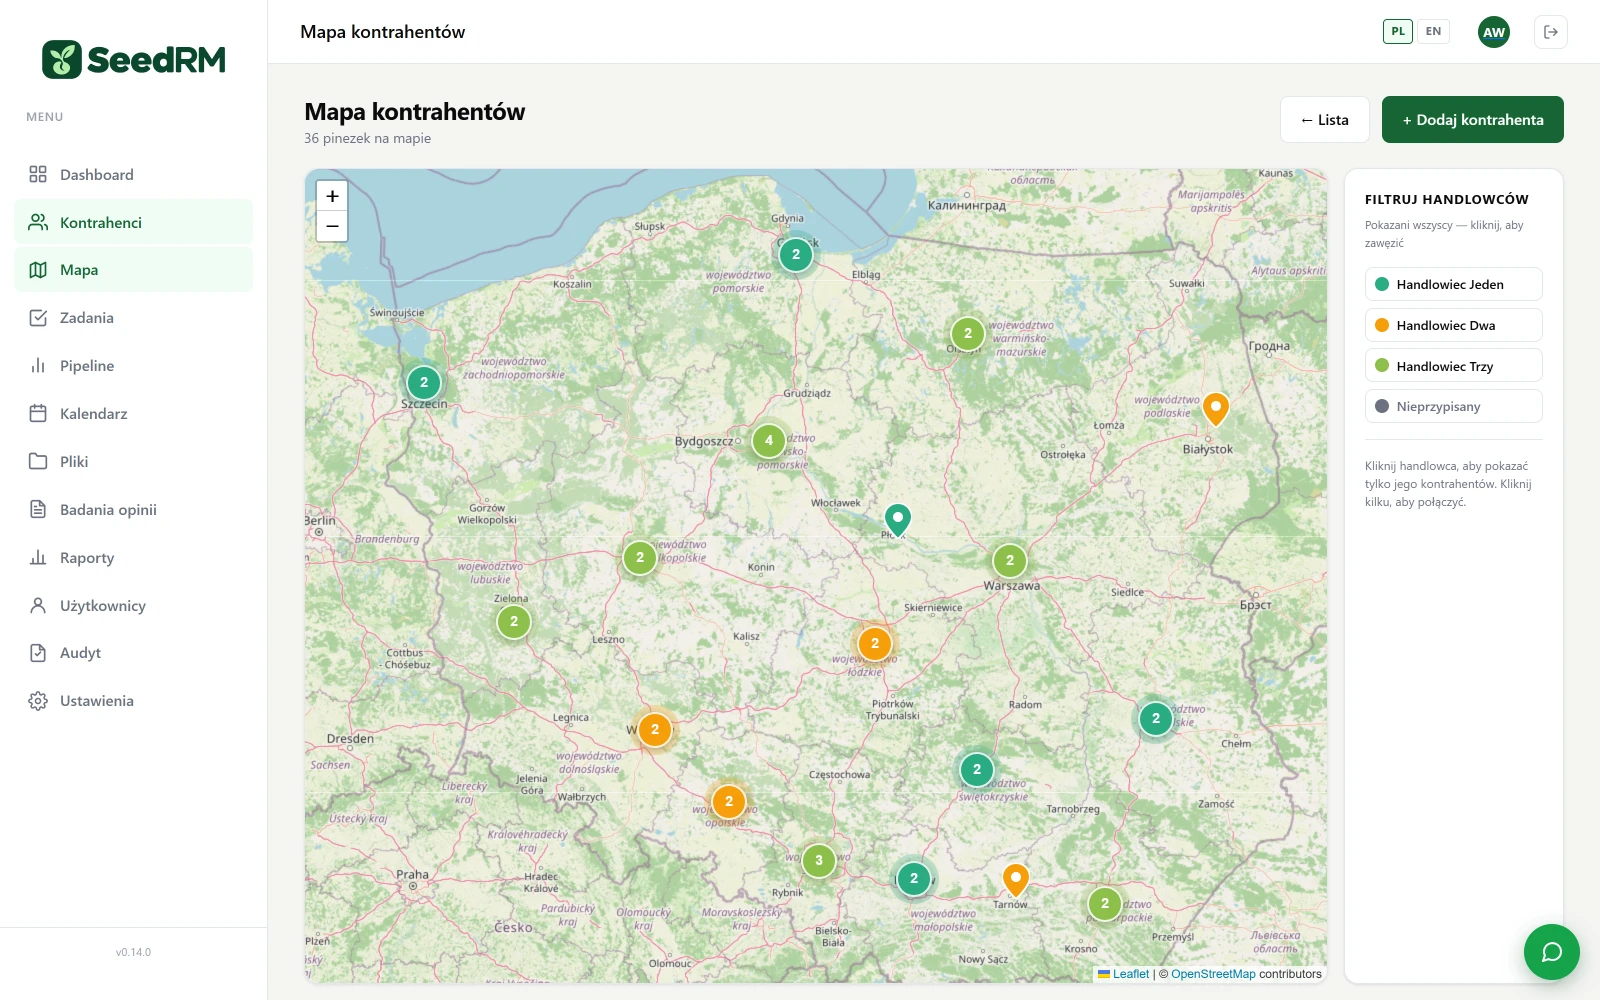Click the Badania opinii document icon
This screenshot has height=1000, width=1600.
tap(38, 510)
